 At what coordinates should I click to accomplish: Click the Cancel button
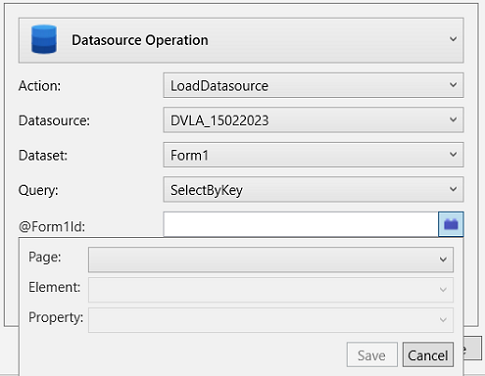click(428, 355)
